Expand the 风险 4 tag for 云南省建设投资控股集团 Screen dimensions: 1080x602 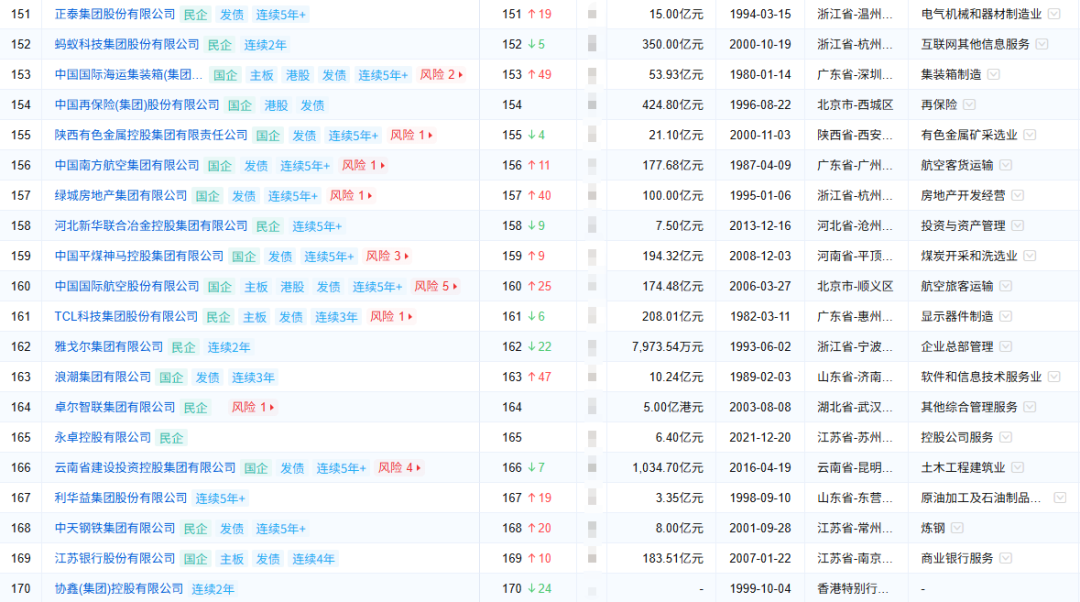click(x=399, y=468)
